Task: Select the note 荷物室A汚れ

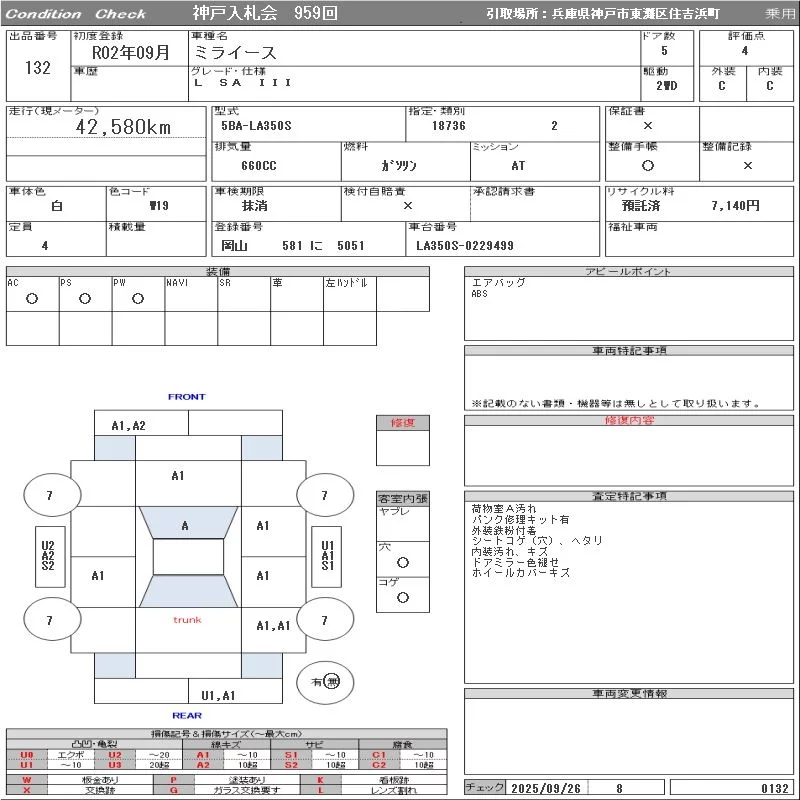Action: click(504, 509)
